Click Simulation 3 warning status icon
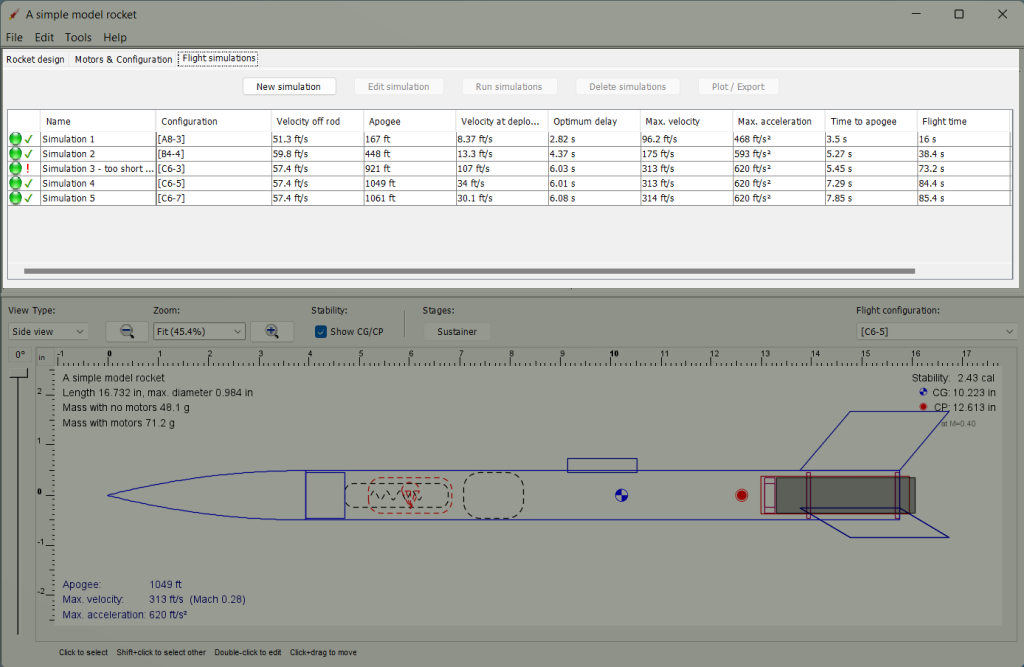This screenshot has width=1024, height=667. pos(28,169)
